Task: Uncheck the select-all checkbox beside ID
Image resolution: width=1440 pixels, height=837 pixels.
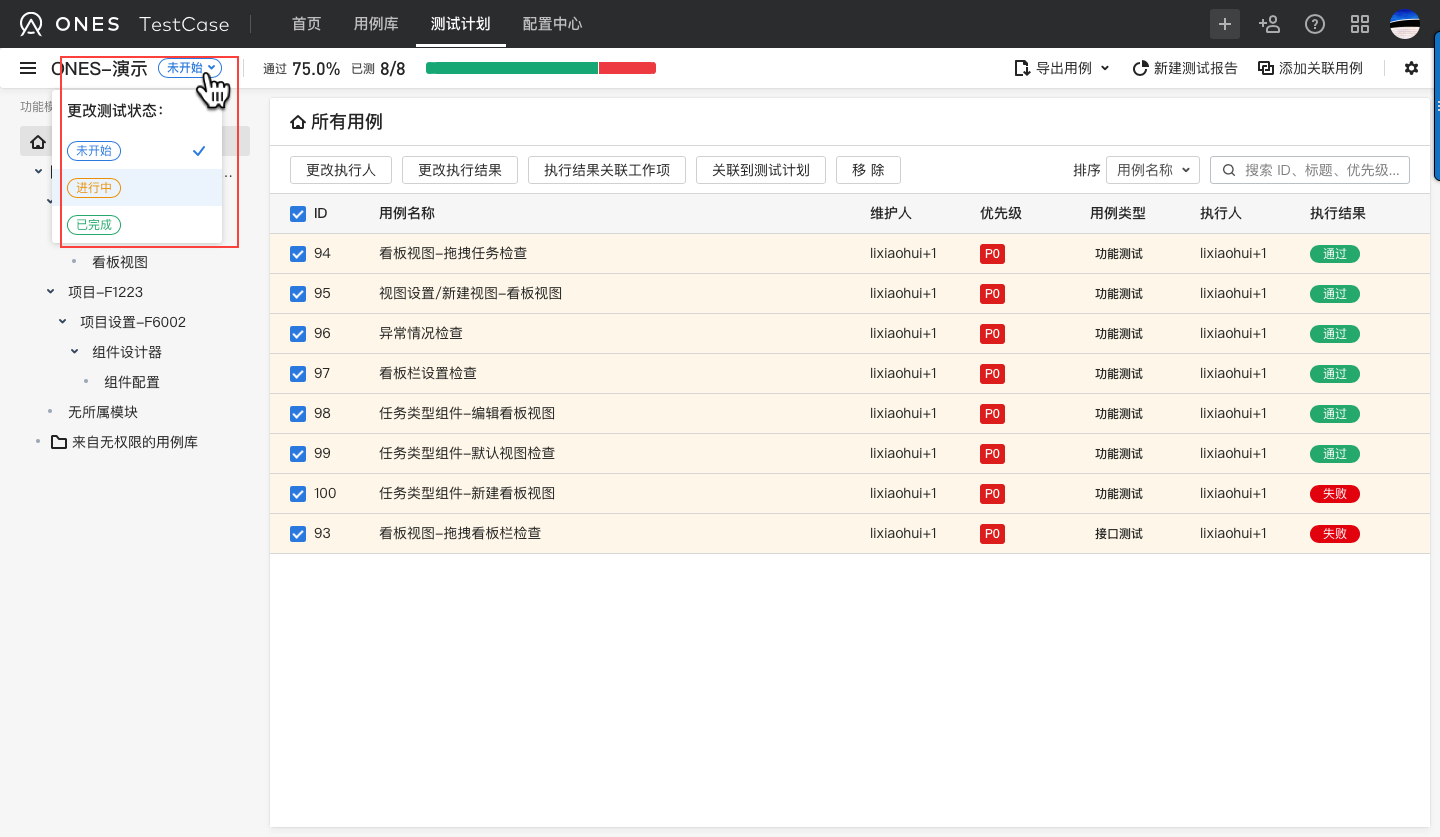Action: [298, 214]
